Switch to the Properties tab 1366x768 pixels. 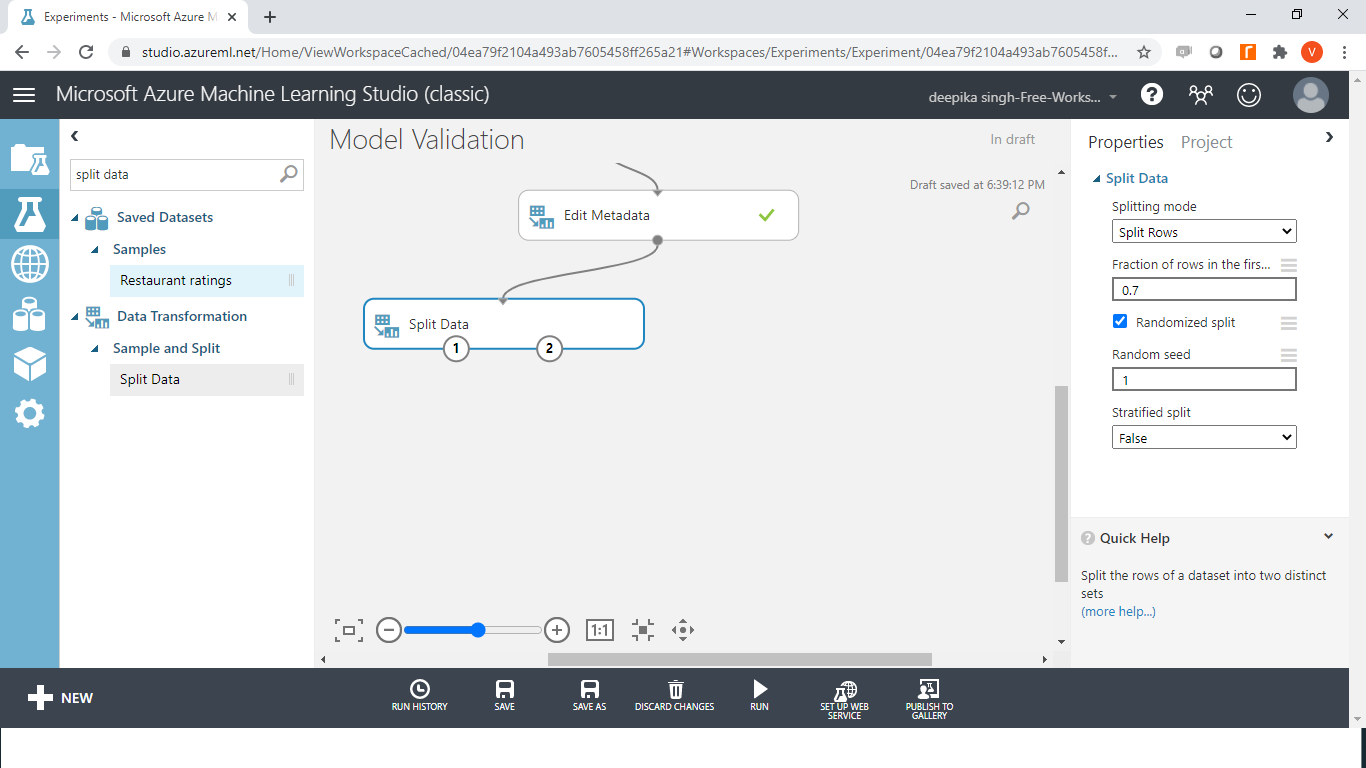pos(1126,142)
